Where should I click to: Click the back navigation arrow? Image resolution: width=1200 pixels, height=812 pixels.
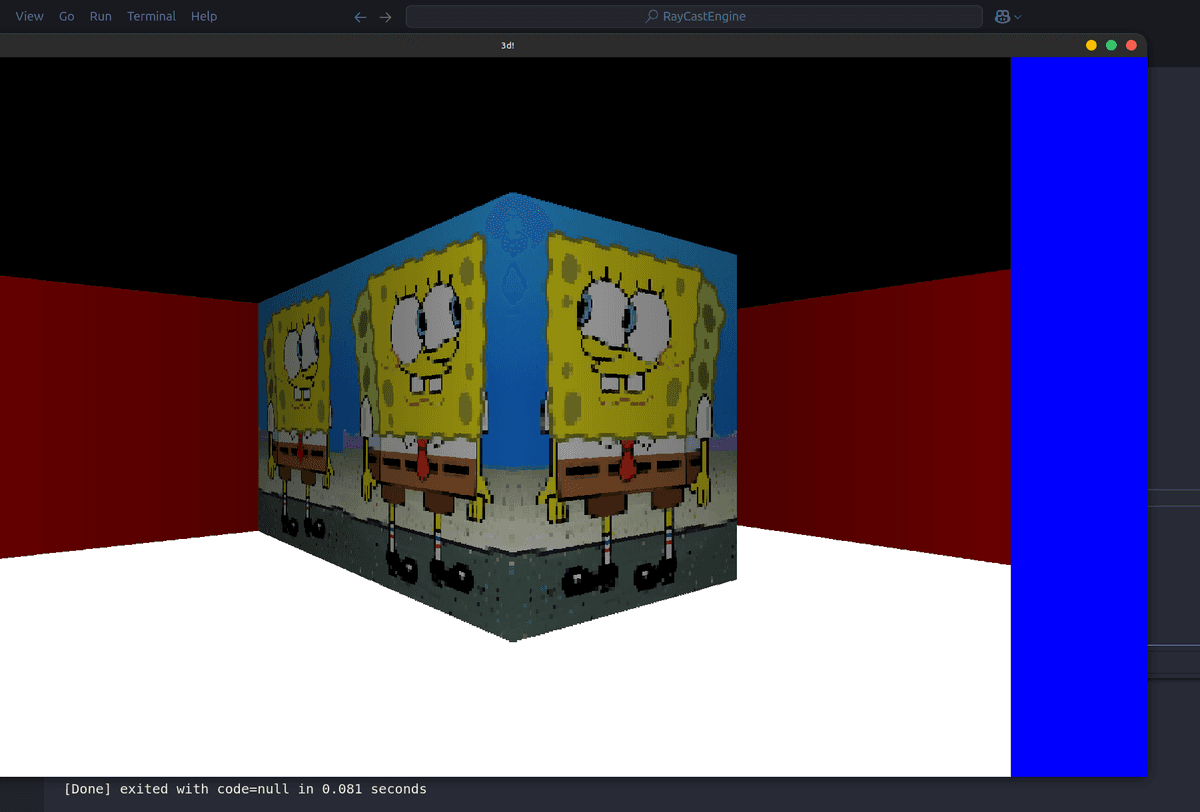point(359,16)
